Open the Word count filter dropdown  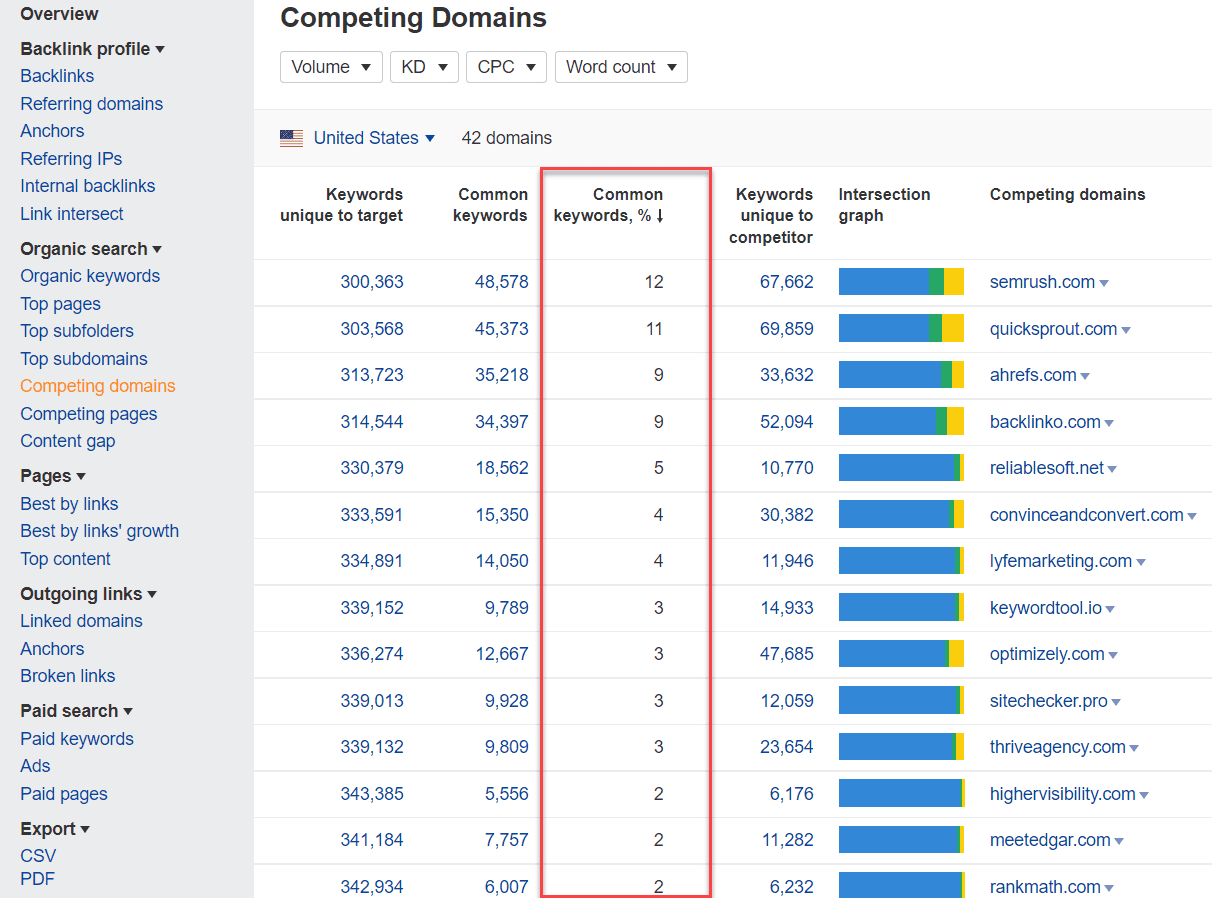pyautogui.click(x=621, y=67)
